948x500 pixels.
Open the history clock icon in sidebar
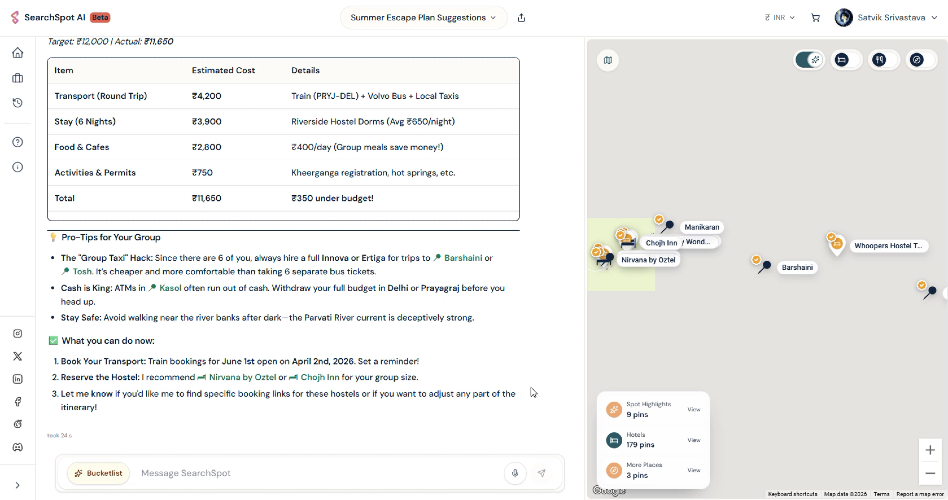point(18,103)
